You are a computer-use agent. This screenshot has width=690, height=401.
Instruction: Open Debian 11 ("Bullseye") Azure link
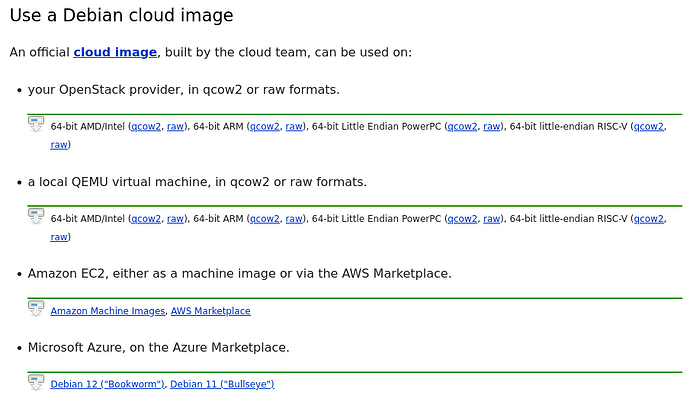pos(222,384)
